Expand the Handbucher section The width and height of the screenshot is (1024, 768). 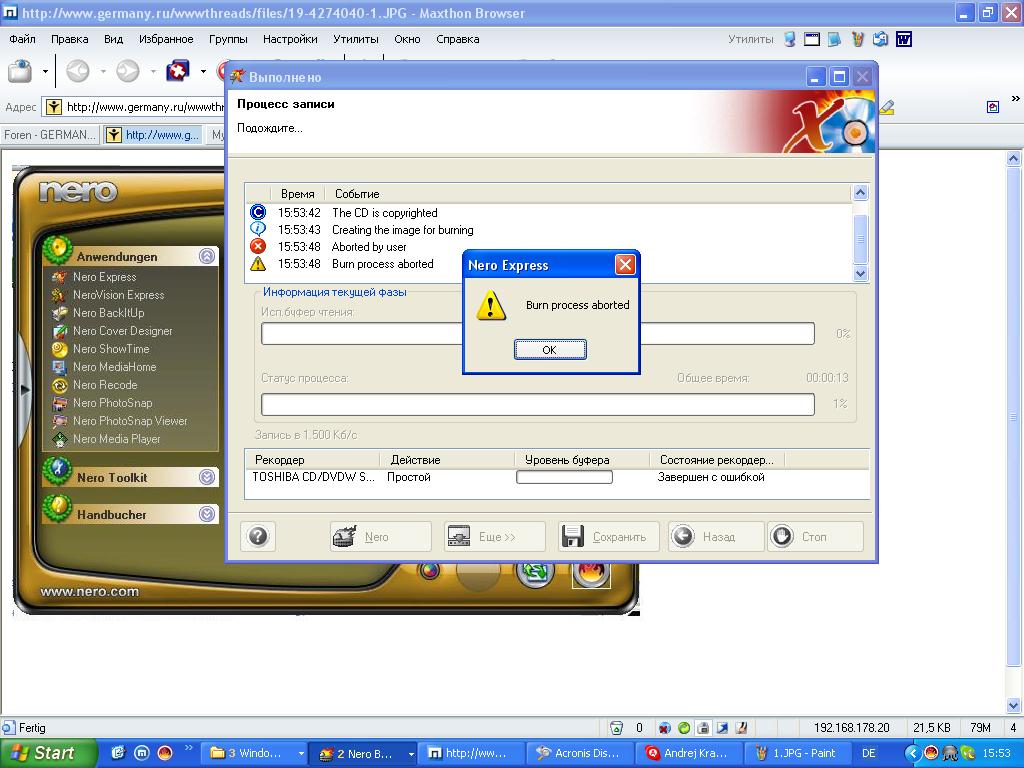[207, 514]
